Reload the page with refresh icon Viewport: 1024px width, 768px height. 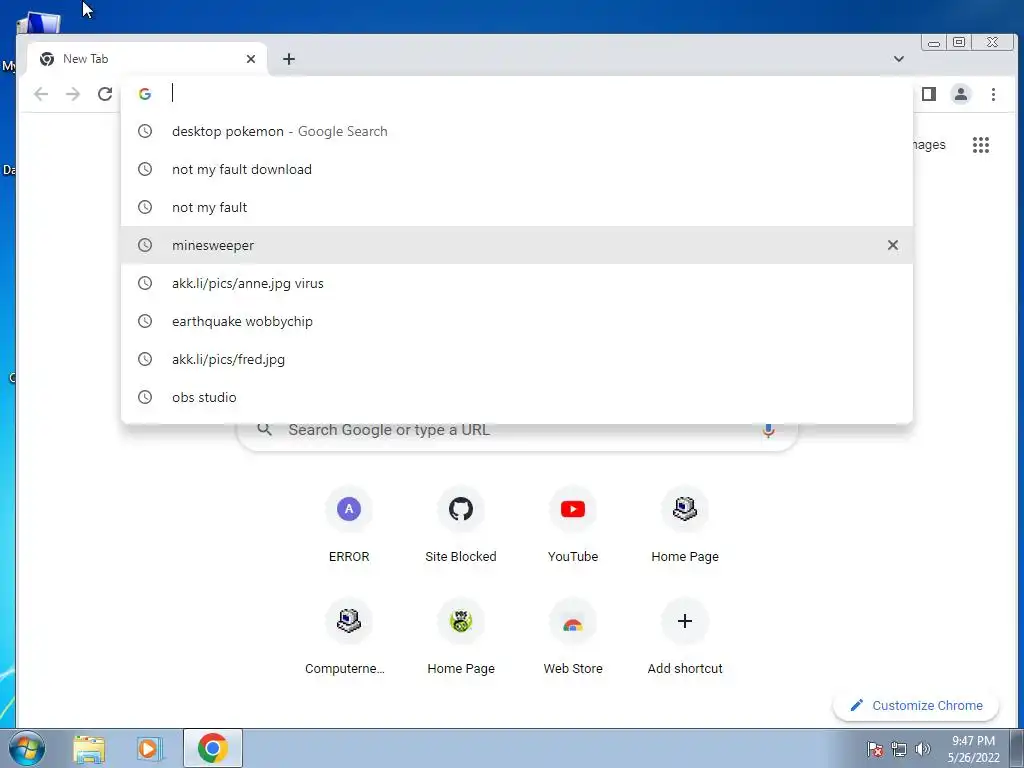pos(105,94)
